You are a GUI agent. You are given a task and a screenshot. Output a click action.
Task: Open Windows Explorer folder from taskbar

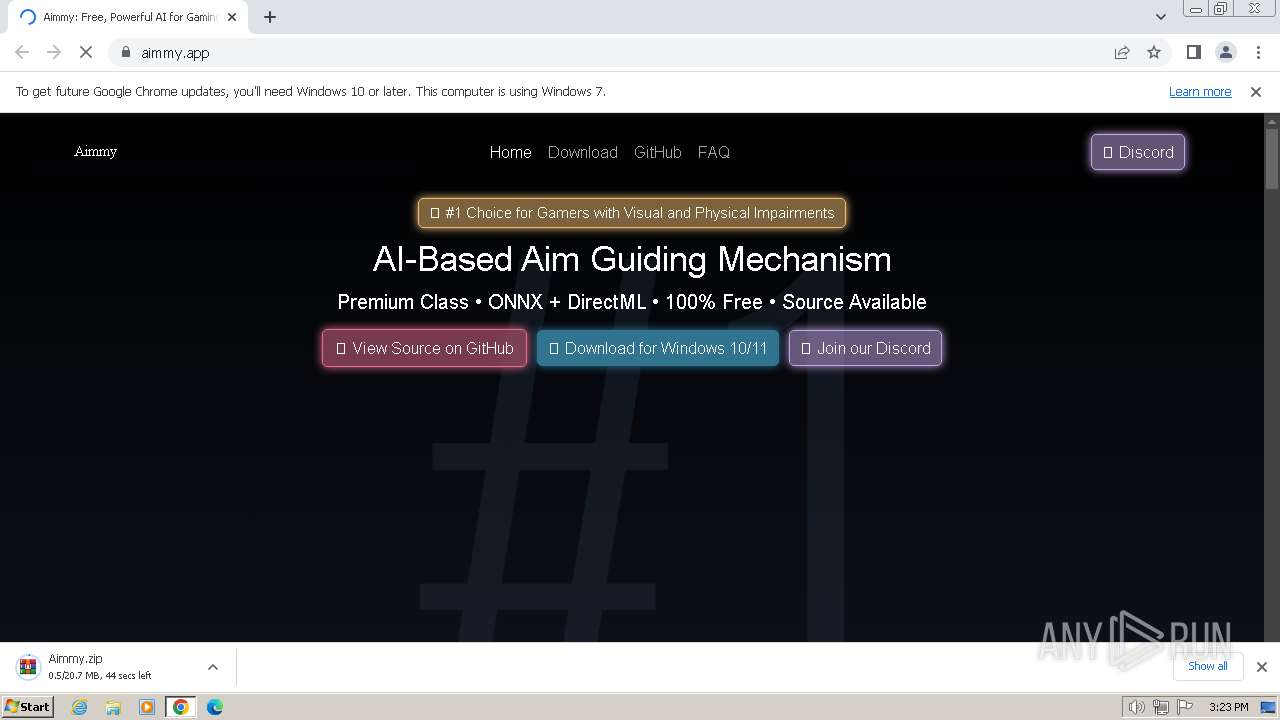coord(113,707)
